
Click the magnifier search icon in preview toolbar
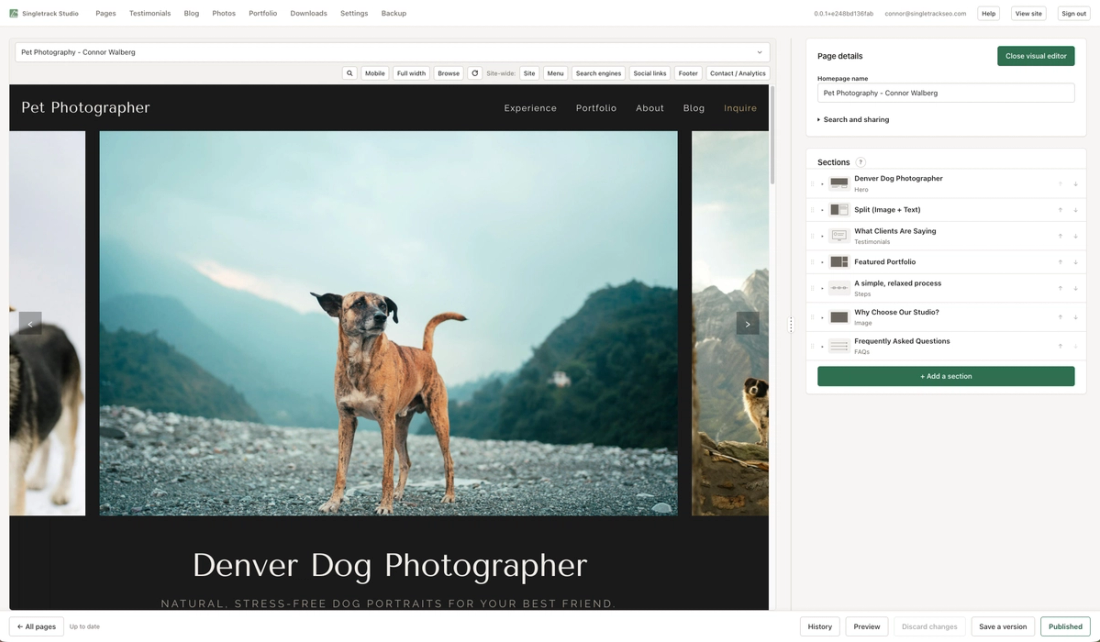click(349, 73)
